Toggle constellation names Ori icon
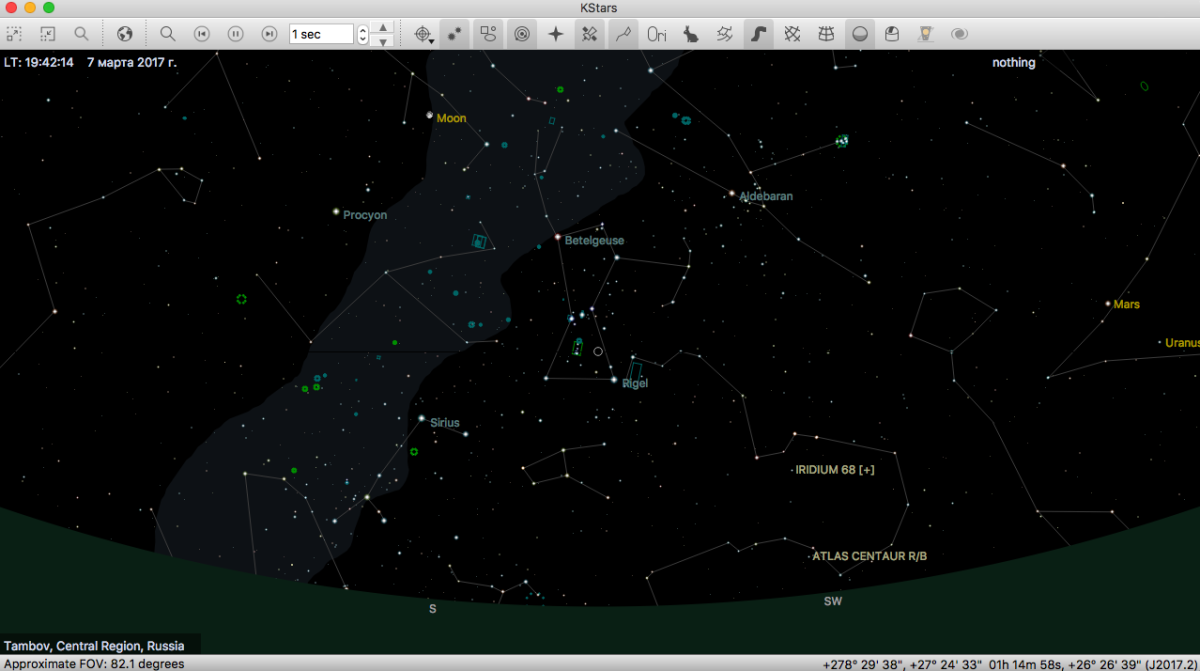 [x=657, y=34]
